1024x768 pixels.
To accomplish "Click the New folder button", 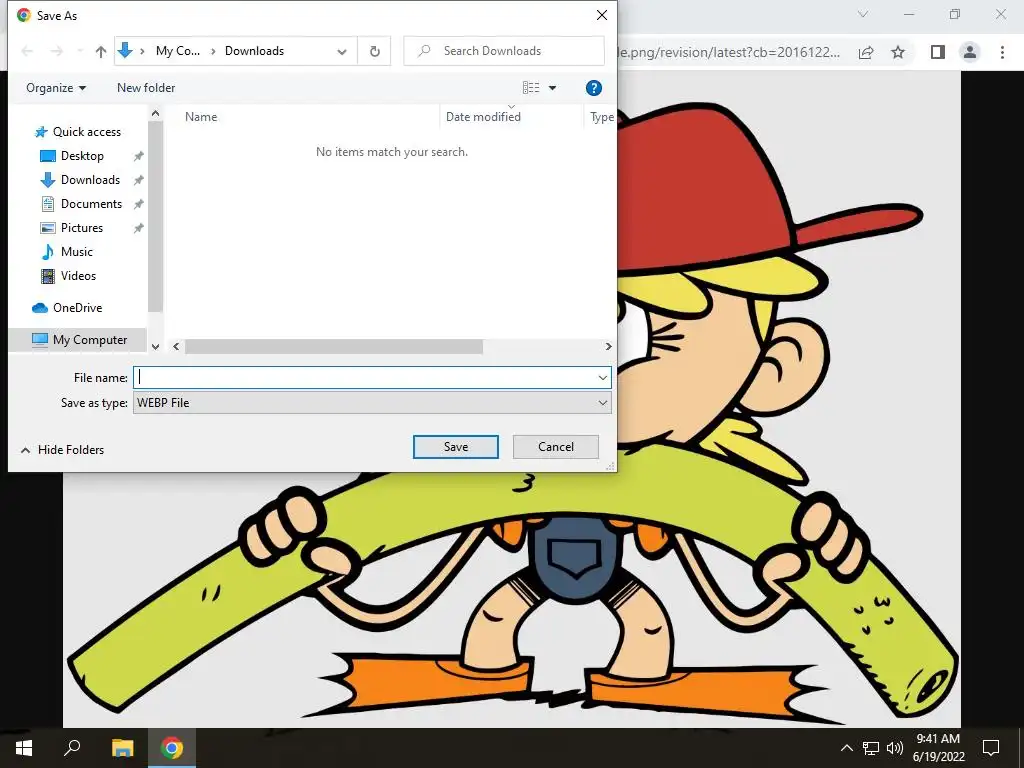I will [x=146, y=88].
